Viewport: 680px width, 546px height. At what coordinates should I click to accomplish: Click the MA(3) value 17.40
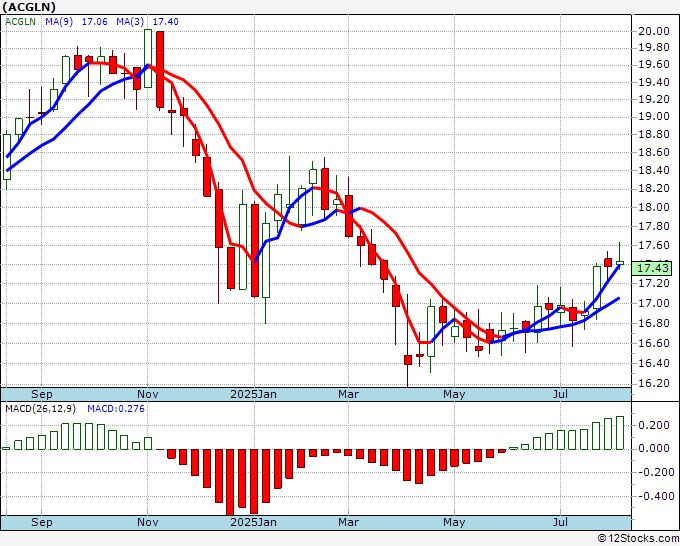coord(166,22)
